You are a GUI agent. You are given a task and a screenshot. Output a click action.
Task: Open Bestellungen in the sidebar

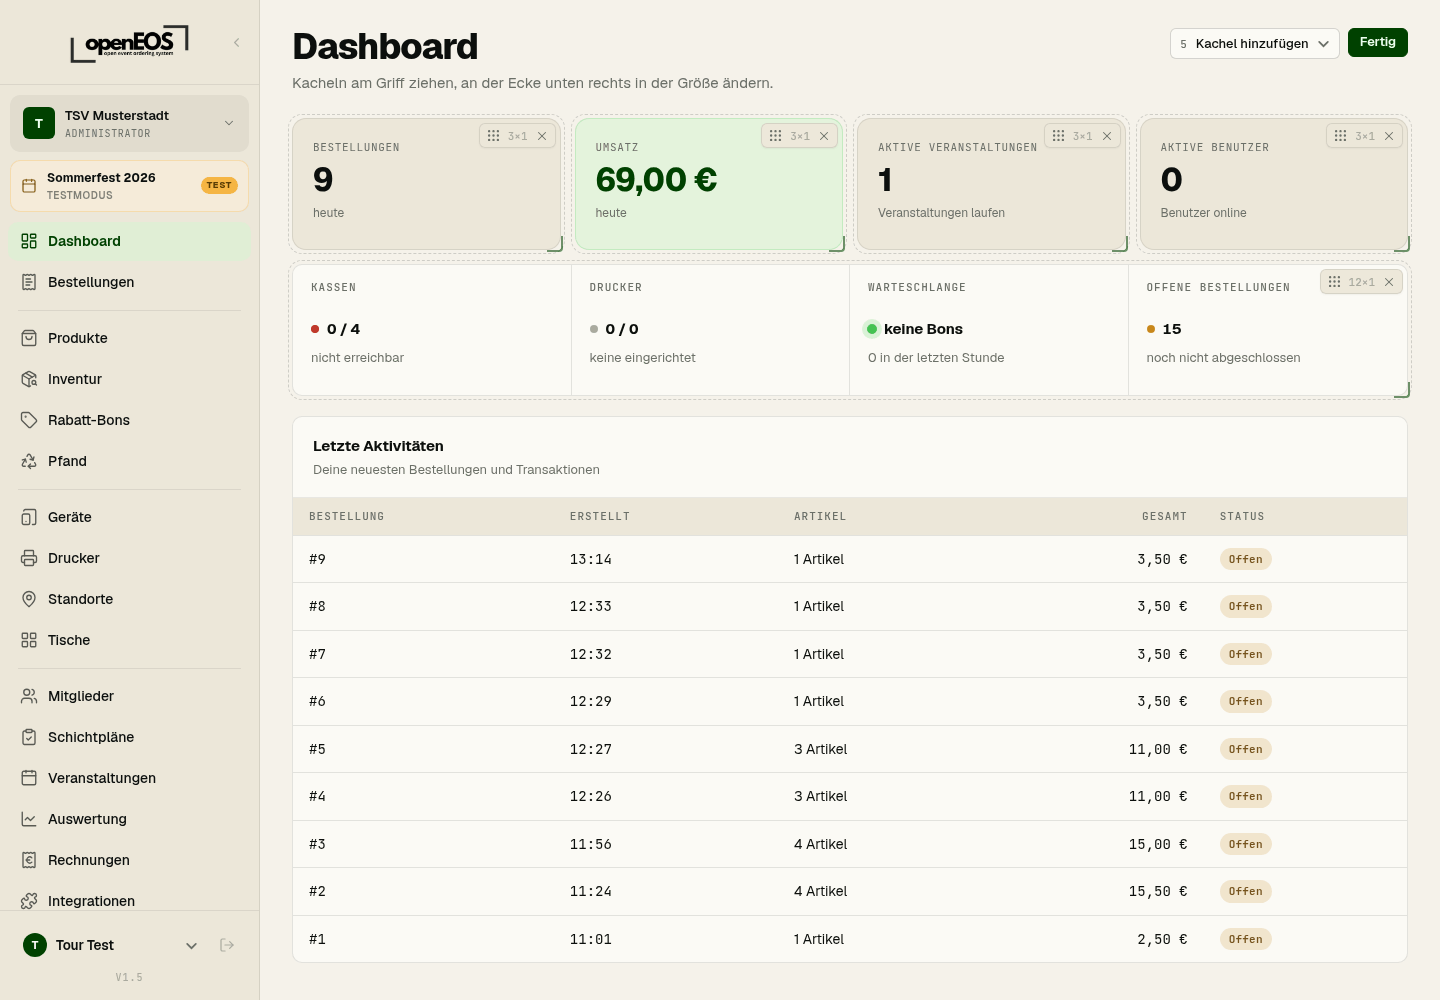tap(129, 282)
